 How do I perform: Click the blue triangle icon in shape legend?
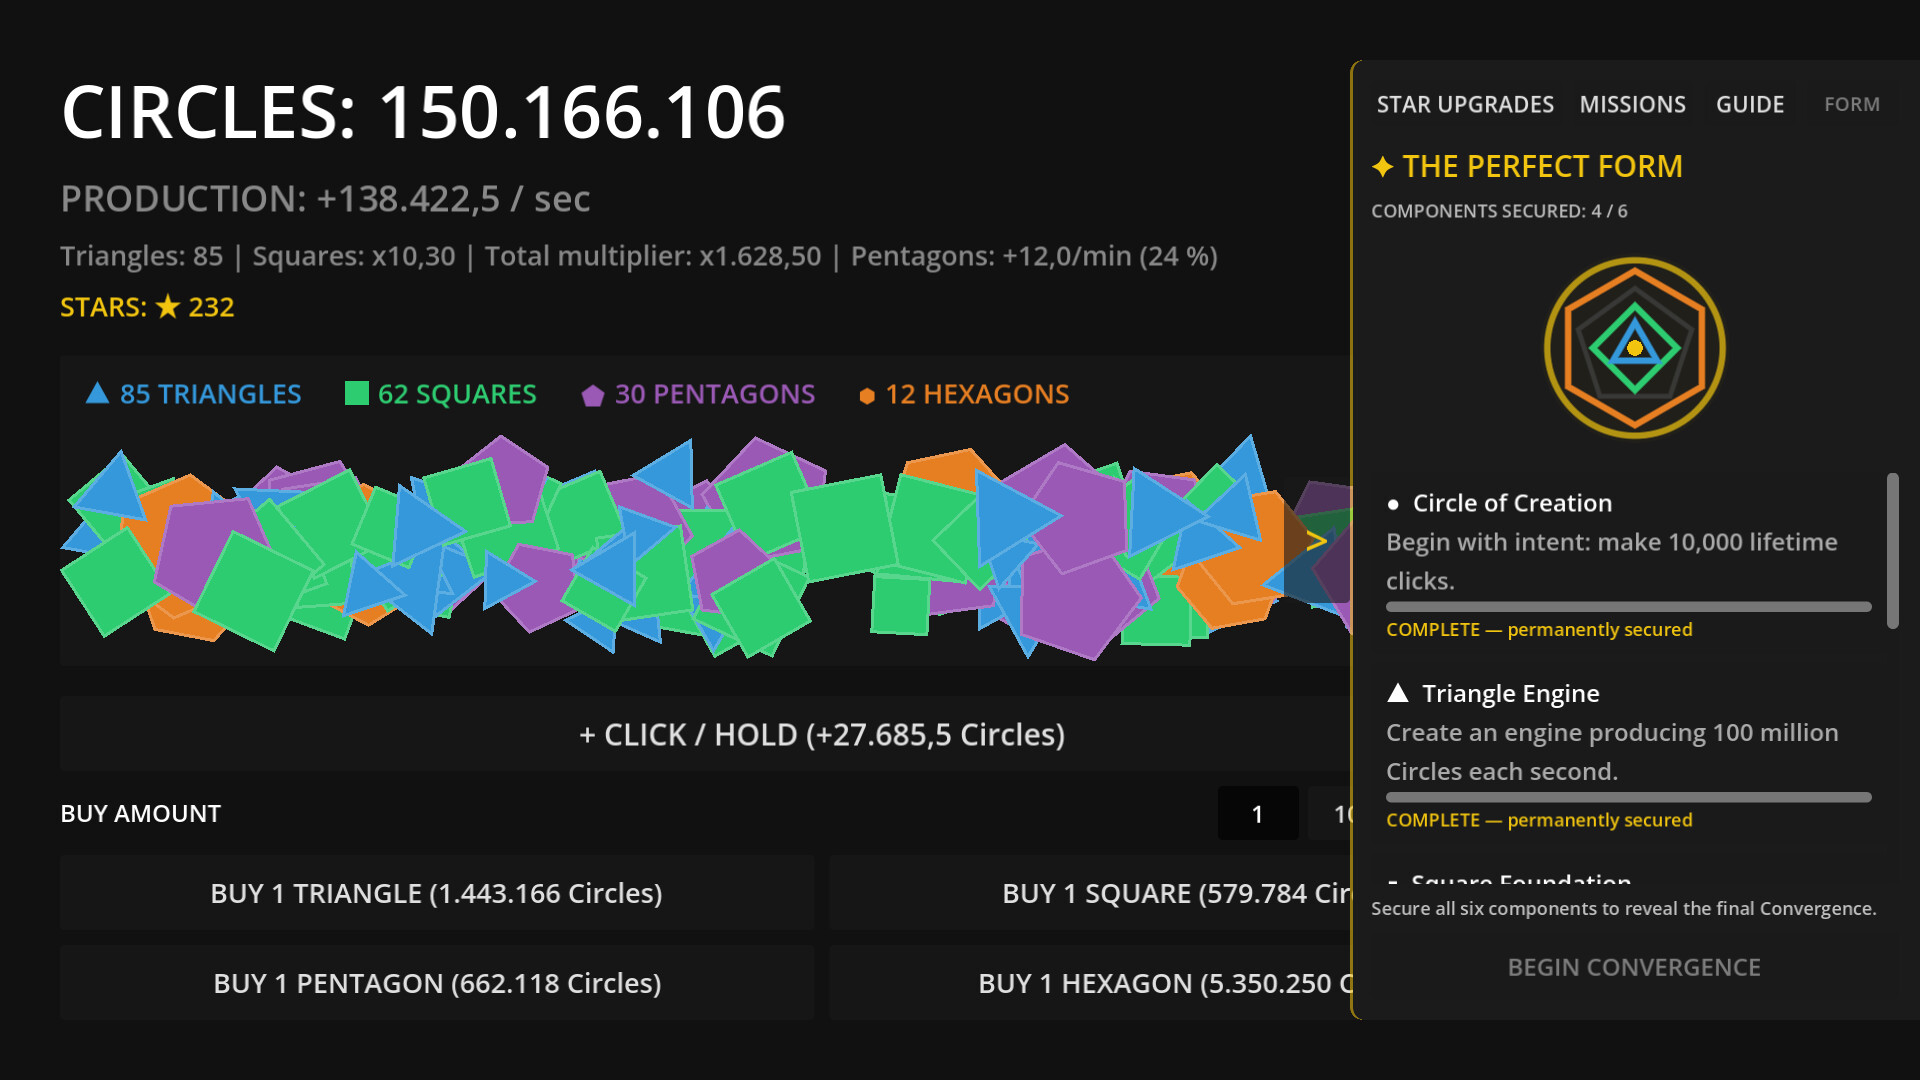click(x=97, y=393)
